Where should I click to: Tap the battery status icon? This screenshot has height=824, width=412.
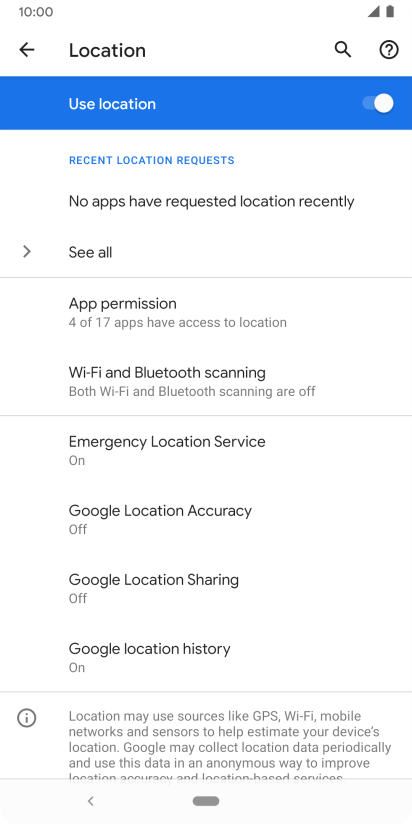pos(390,12)
